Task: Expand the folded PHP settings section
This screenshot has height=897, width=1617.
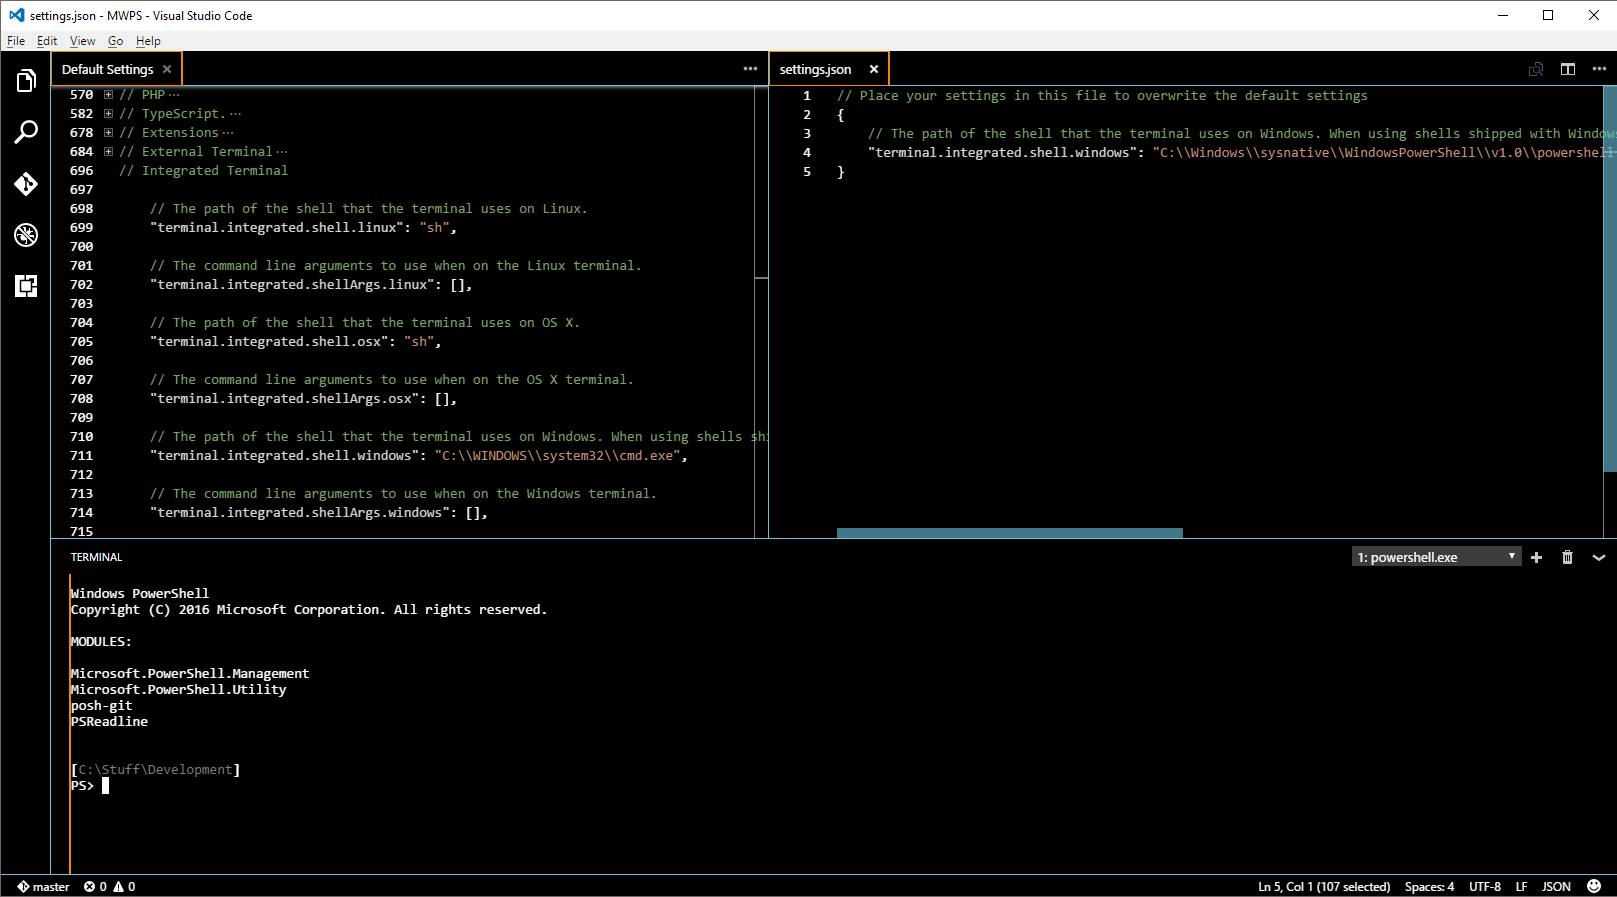Action: tap(108, 95)
